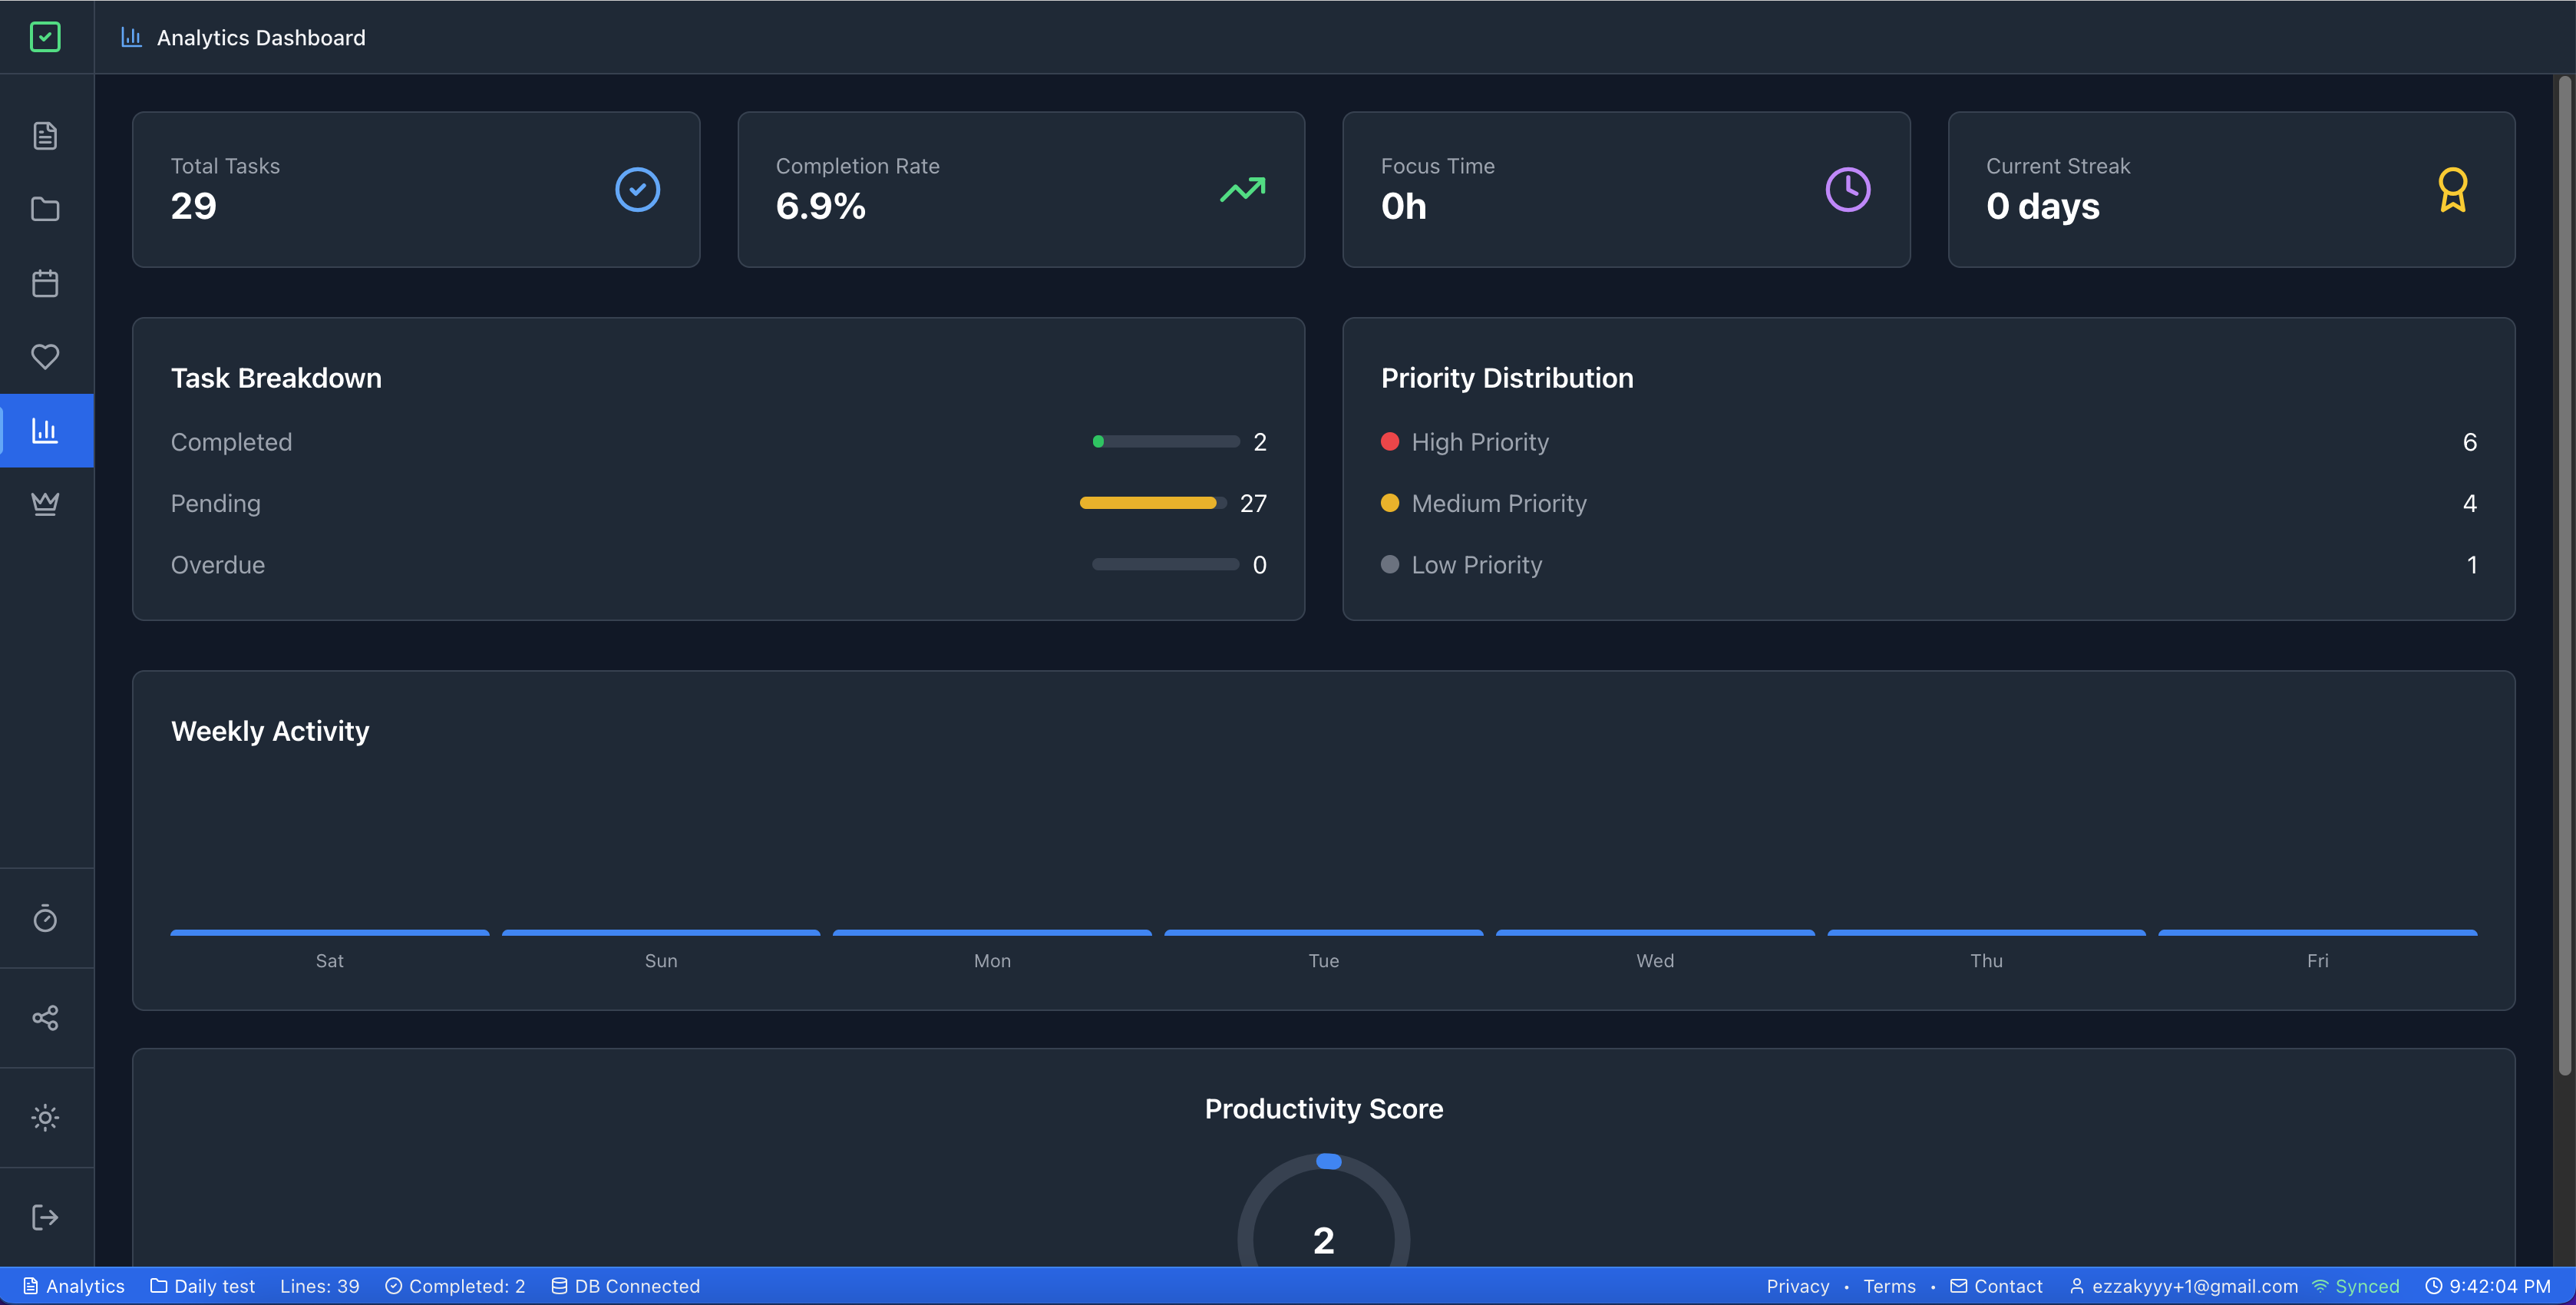Open favorites heart icon in sidebar
Screen dimensions: 2576x1305
[45, 356]
